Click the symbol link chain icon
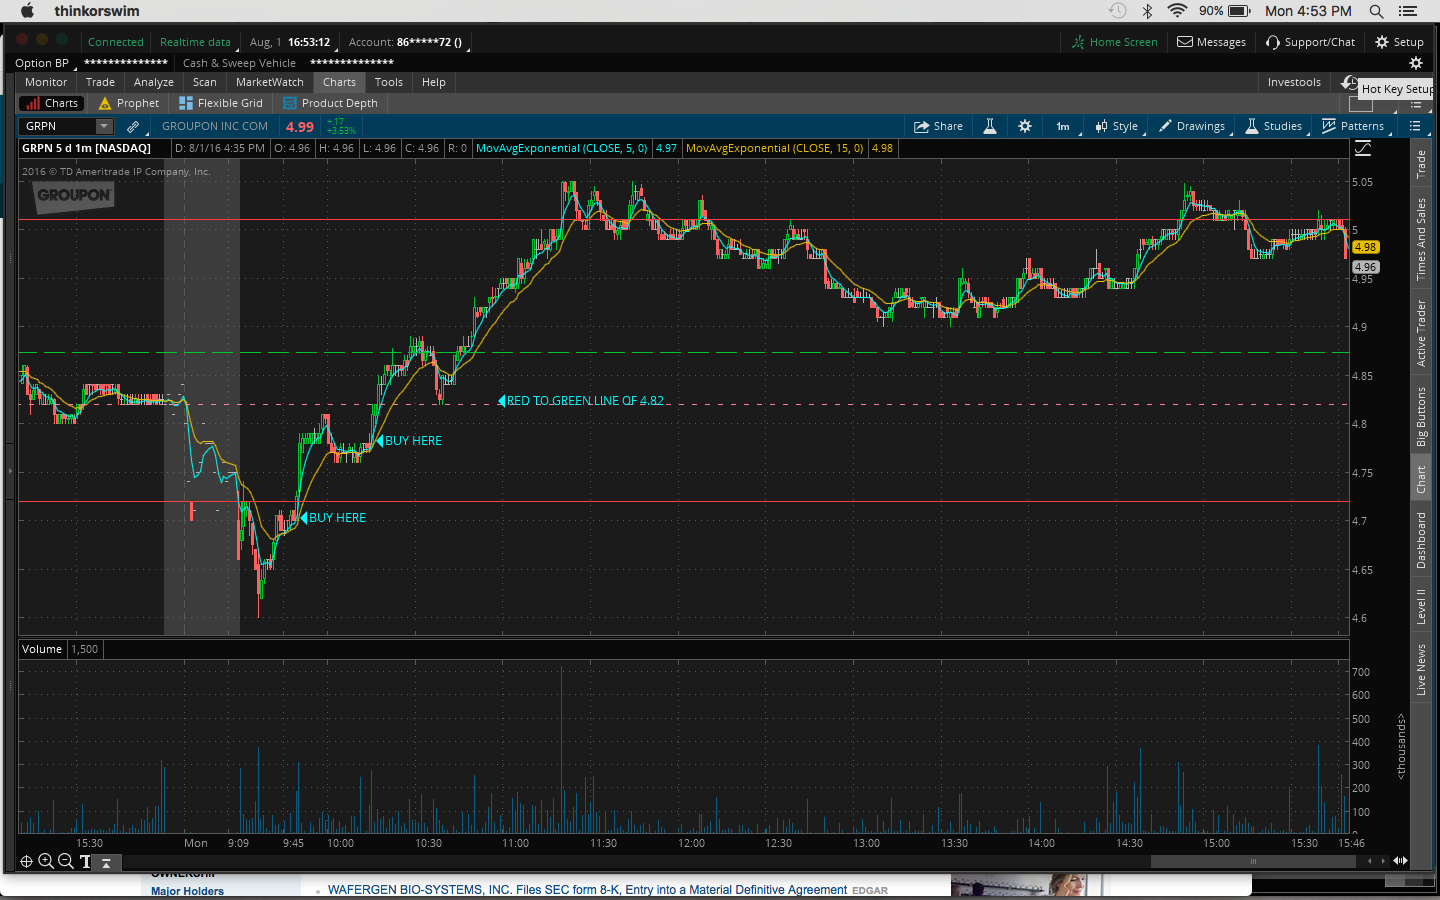 pos(133,127)
